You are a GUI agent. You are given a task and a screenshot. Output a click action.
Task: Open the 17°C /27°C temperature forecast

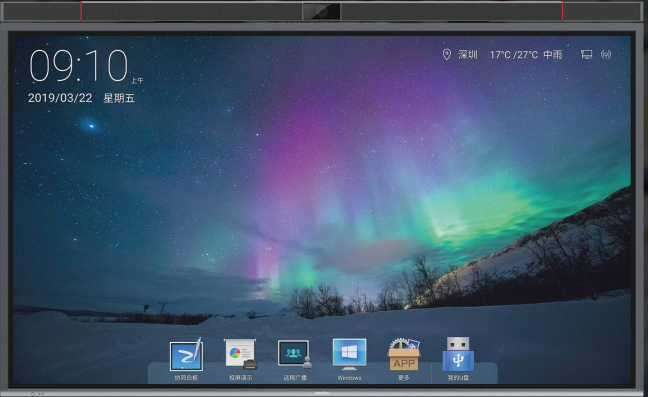click(x=514, y=55)
